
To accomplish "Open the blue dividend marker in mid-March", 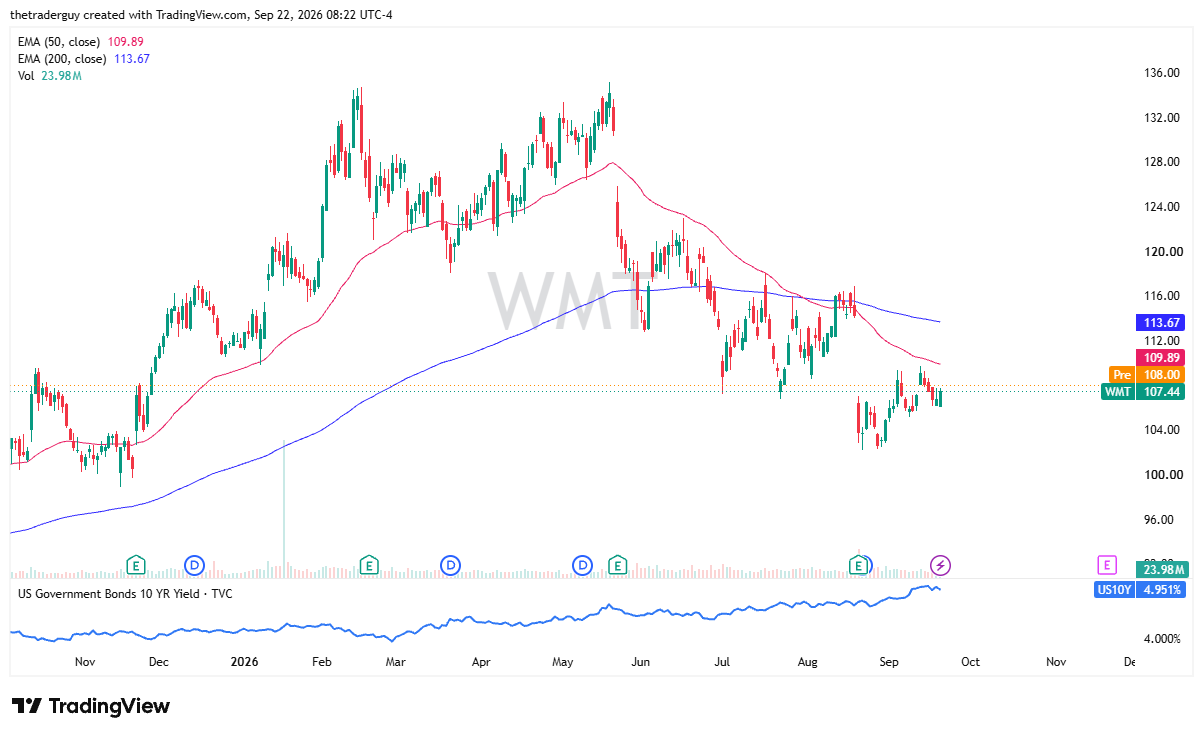I will pyautogui.click(x=451, y=566).
